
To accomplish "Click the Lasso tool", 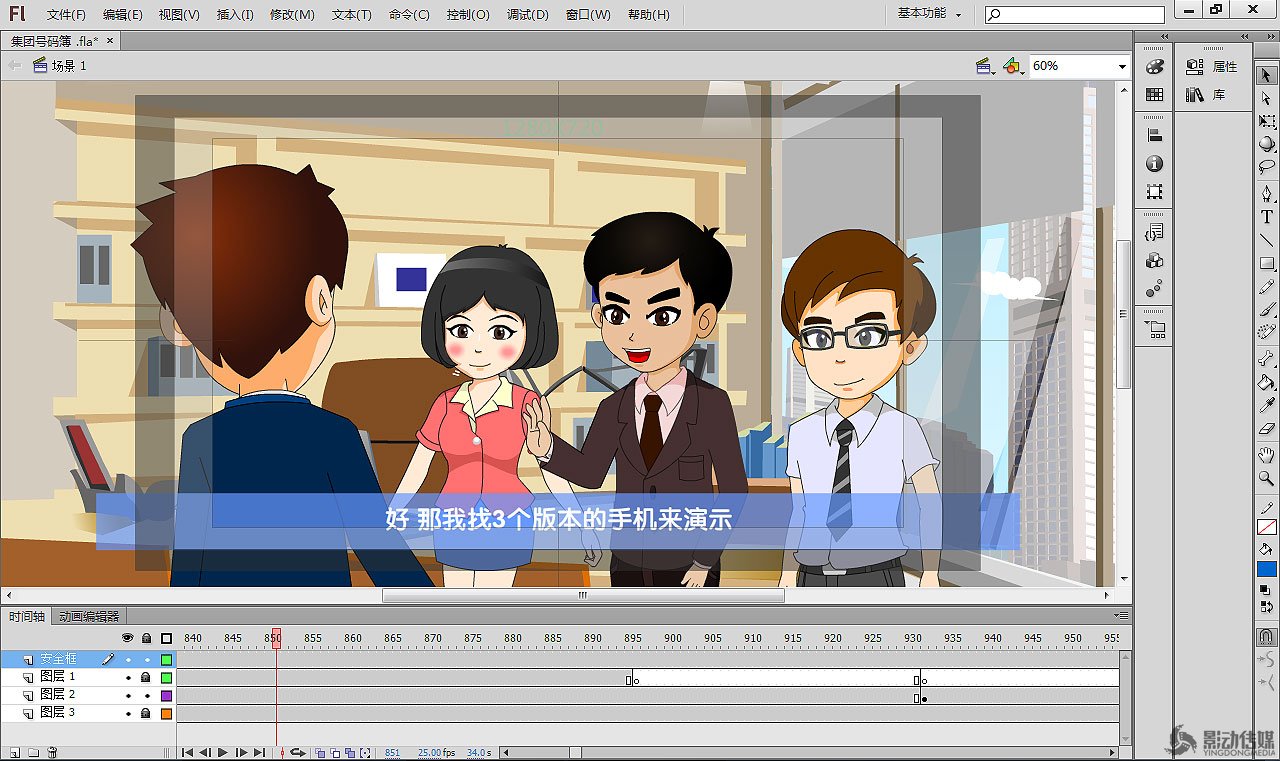I will pos(1267,167).
